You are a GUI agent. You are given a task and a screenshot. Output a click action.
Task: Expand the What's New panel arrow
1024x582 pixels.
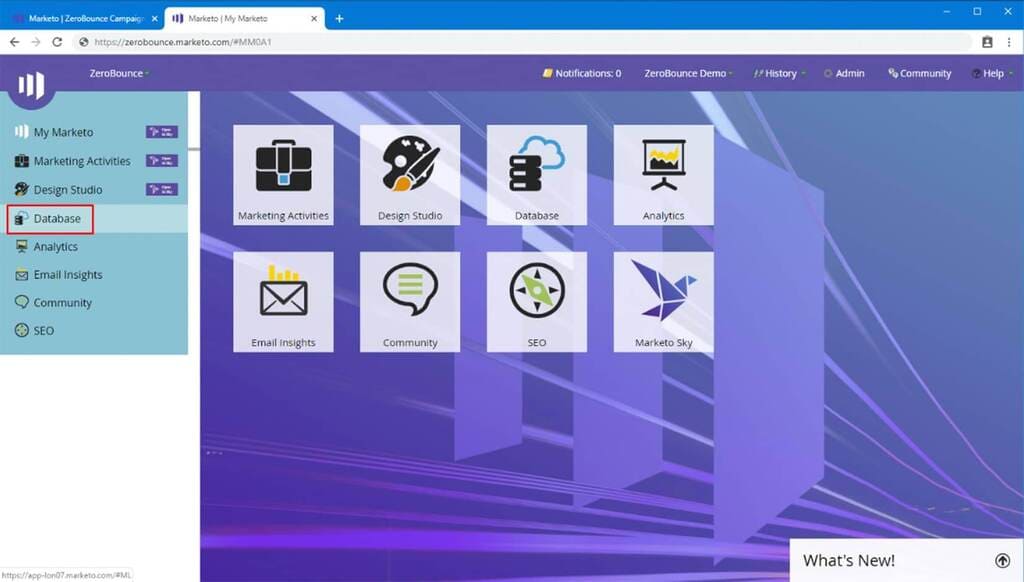1002,560
